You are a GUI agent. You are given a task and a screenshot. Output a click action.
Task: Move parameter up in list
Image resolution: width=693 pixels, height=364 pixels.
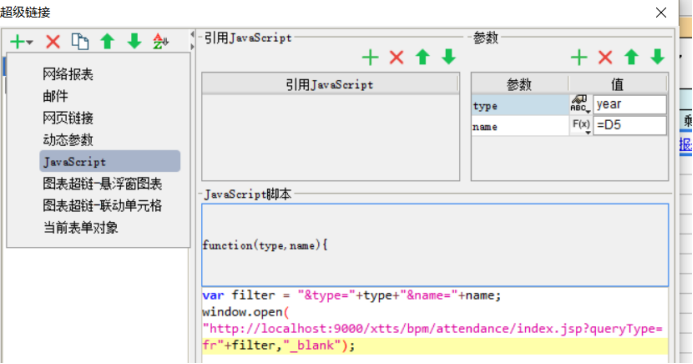tap(631, 57)
